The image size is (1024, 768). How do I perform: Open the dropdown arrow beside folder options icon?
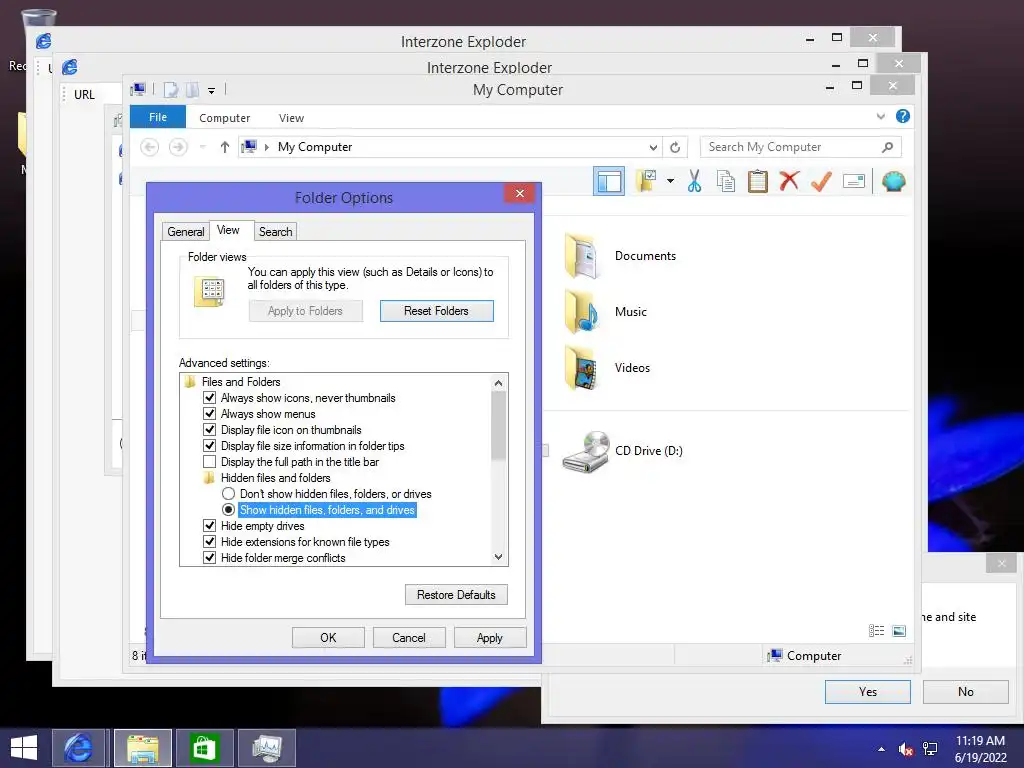pyautogui.click(x=670, y=181)
